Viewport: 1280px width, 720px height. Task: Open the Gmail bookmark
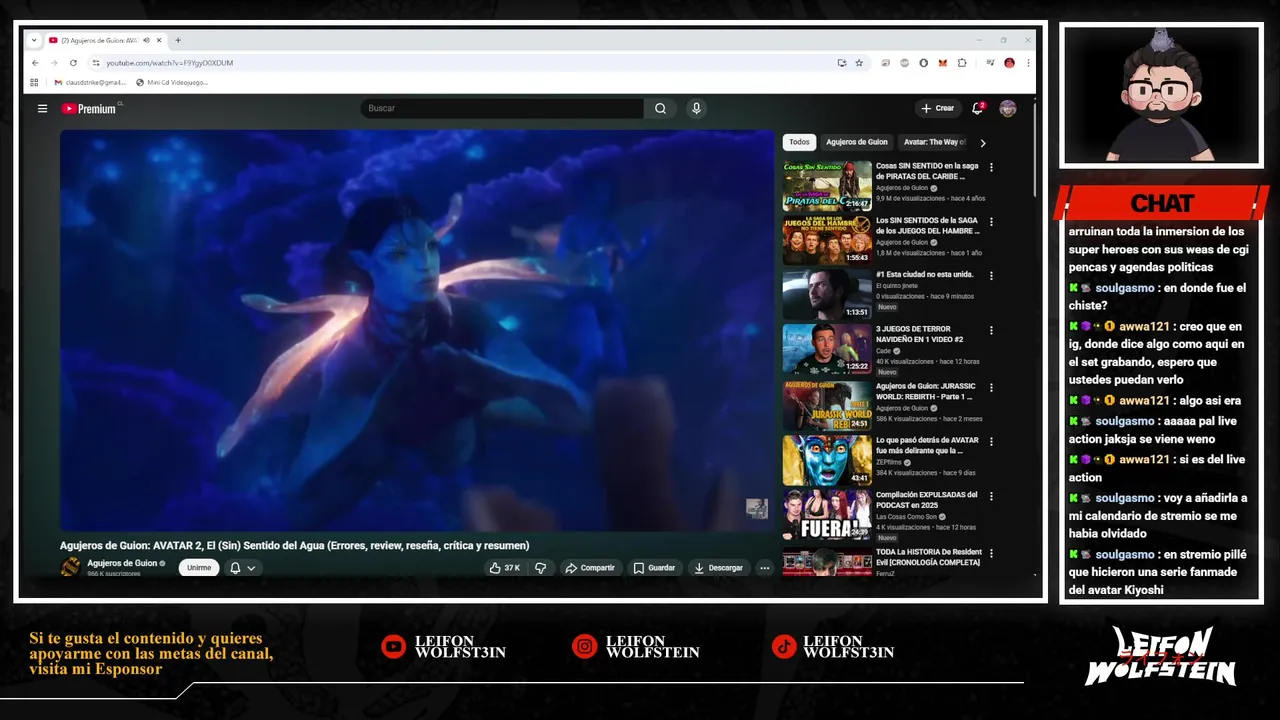pyautogui.click(x=90, y=82)
